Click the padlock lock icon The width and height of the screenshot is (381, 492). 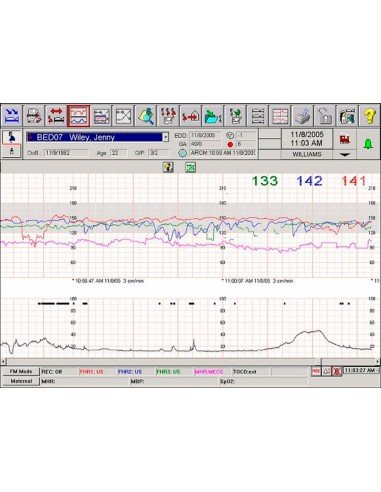point(325,116)
